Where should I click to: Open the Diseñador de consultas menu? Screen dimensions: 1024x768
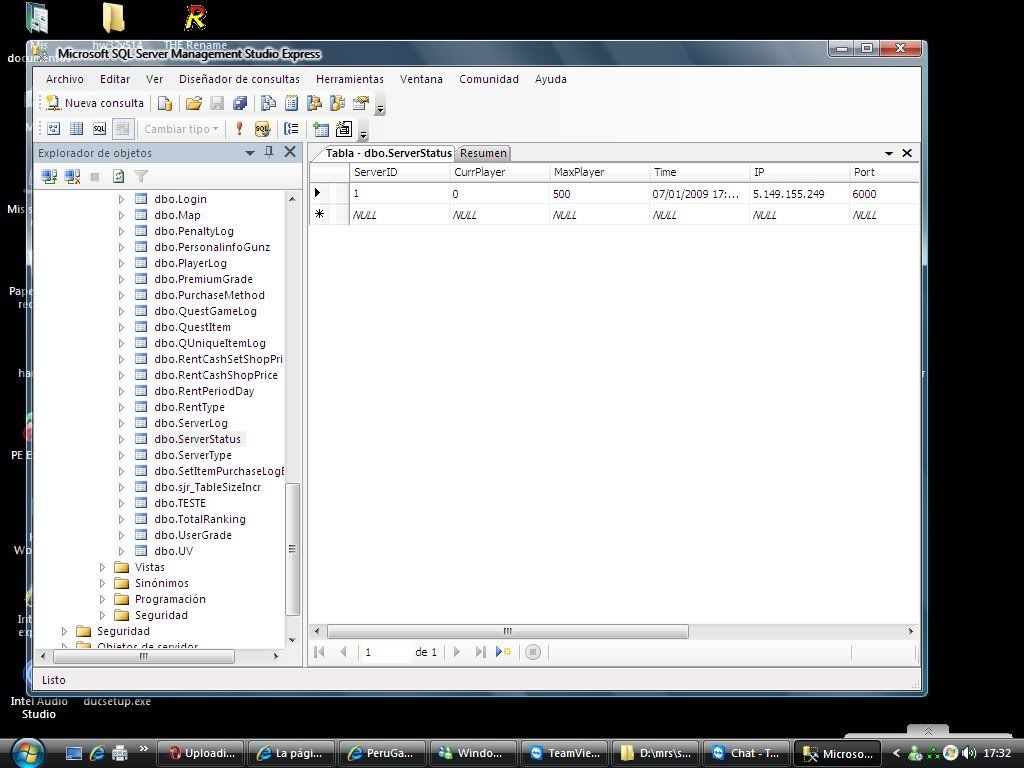pyautogui.click(x=240, y=79)
